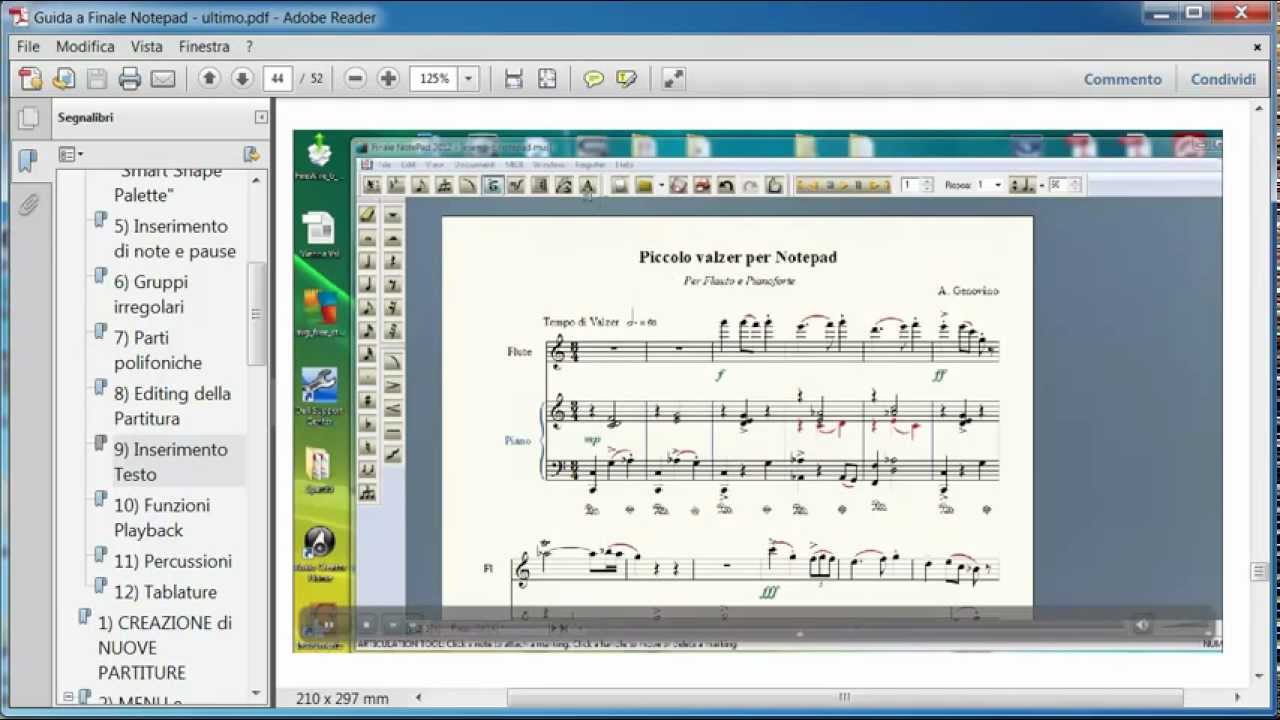Image resolution: width=1280 pixels, height=720 pixels.
Task: Open the Condividi pane
Action: coord(1223,79)
